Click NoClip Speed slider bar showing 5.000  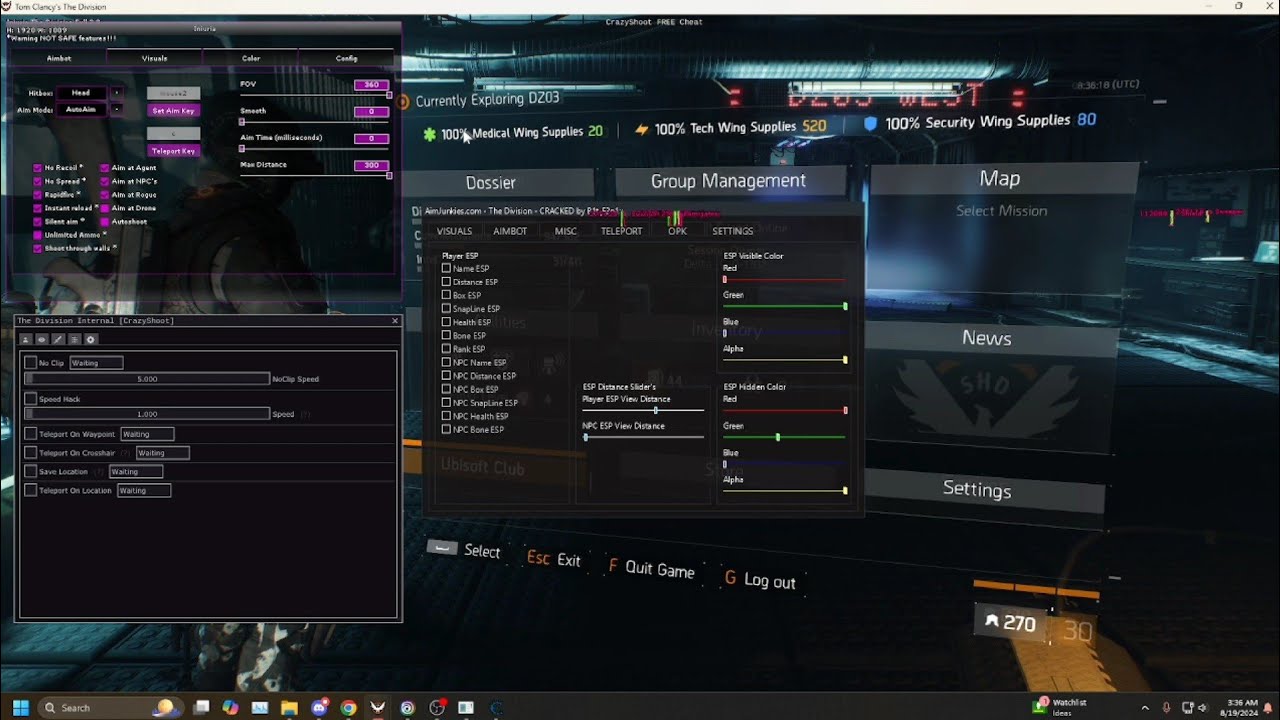pyautogui.click(x=147, y=379)
